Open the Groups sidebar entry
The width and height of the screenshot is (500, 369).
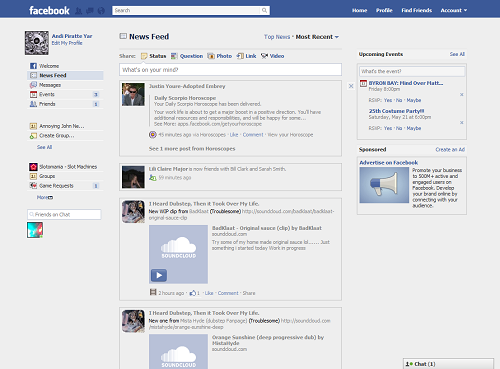[65, 176]
